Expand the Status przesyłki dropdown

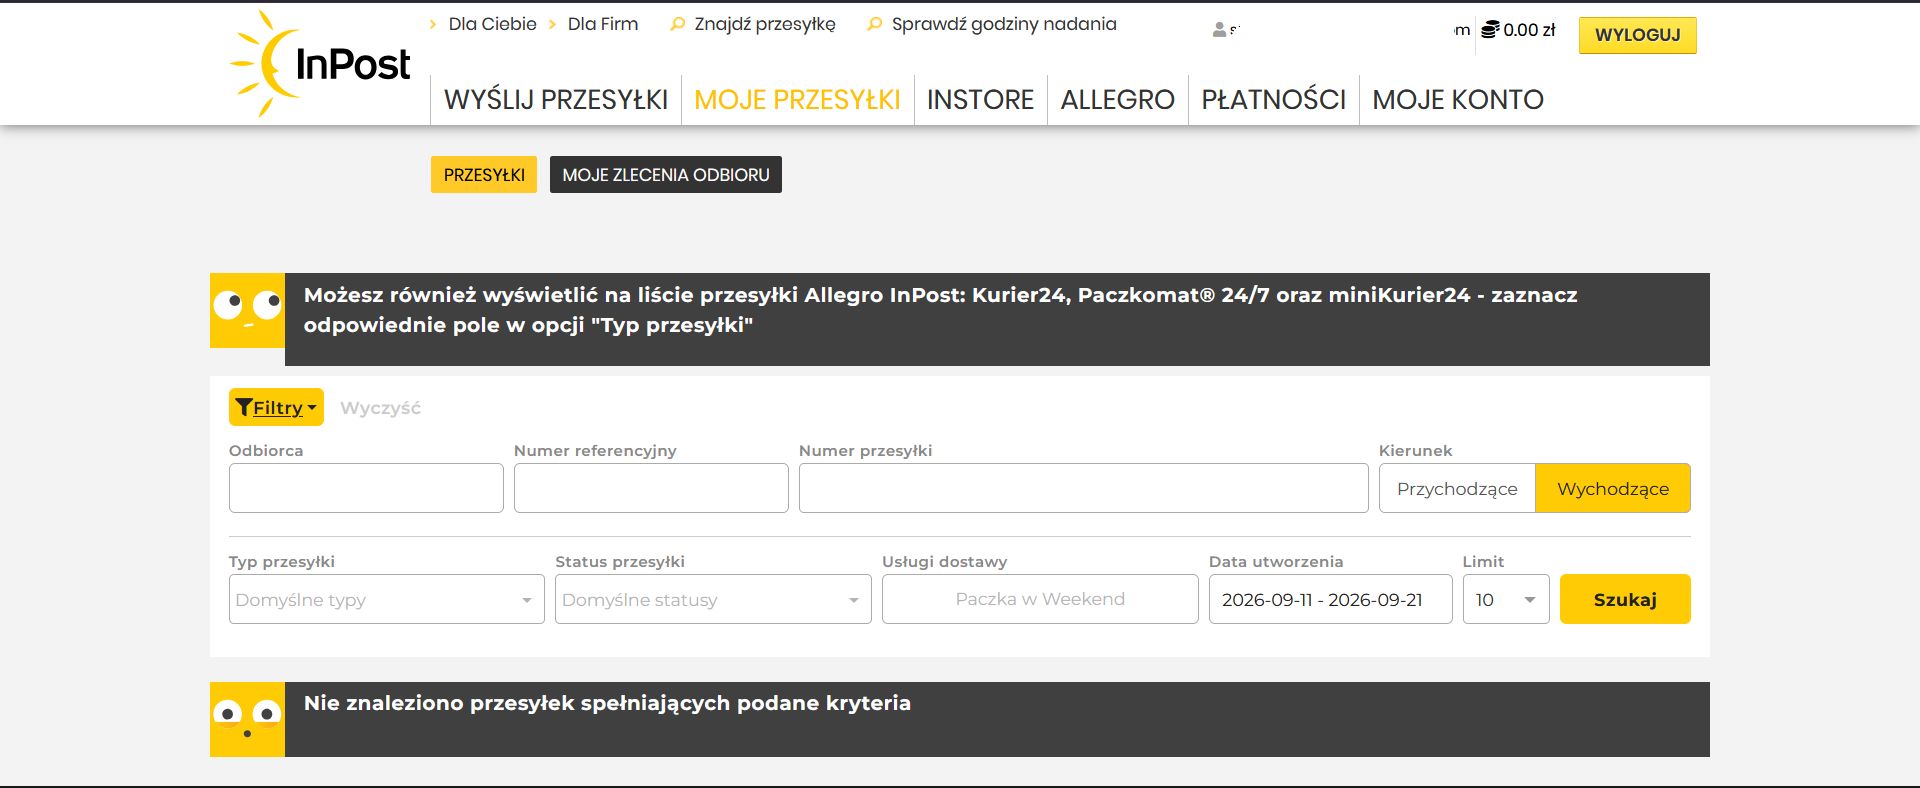pyautogui.click(x=713, y=599)
